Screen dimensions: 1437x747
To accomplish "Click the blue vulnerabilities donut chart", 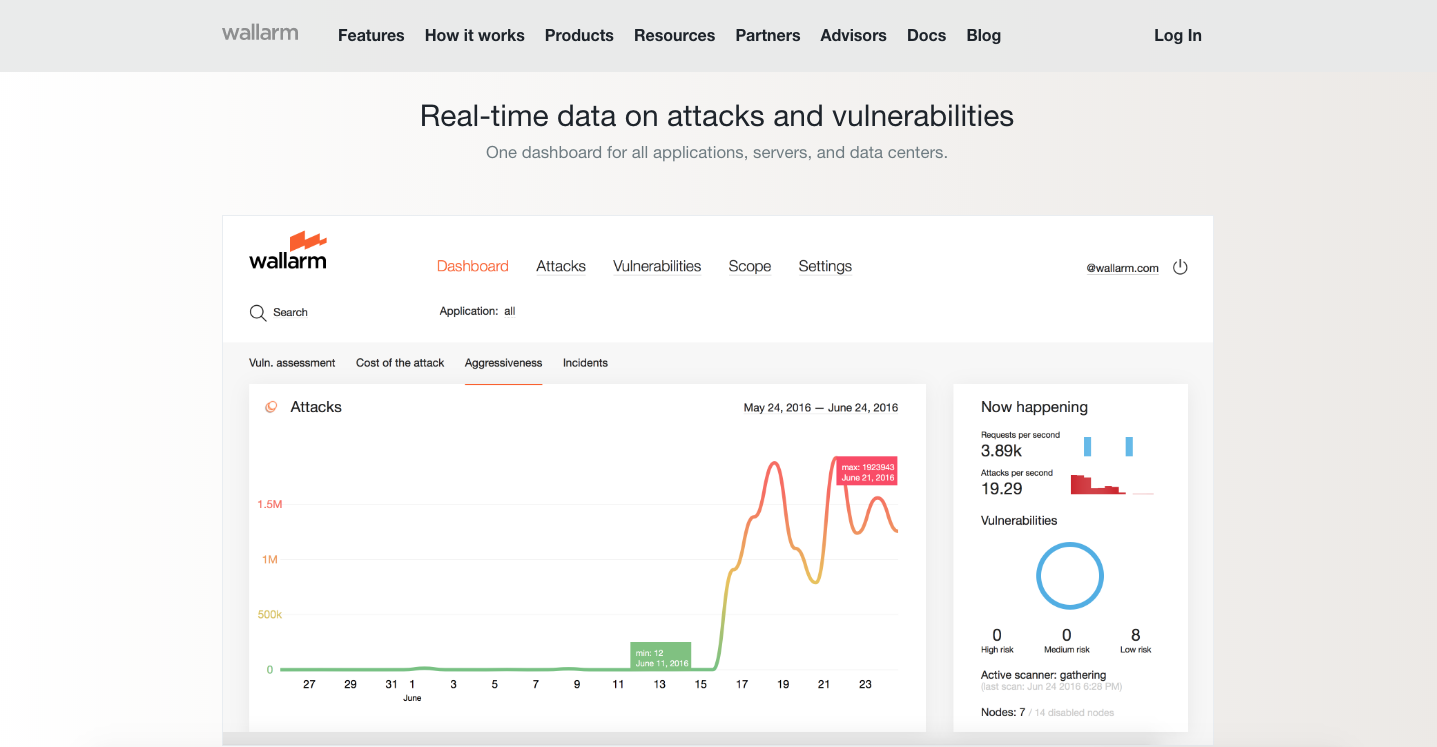I will pyautogui.click(x=1069, y=576).
